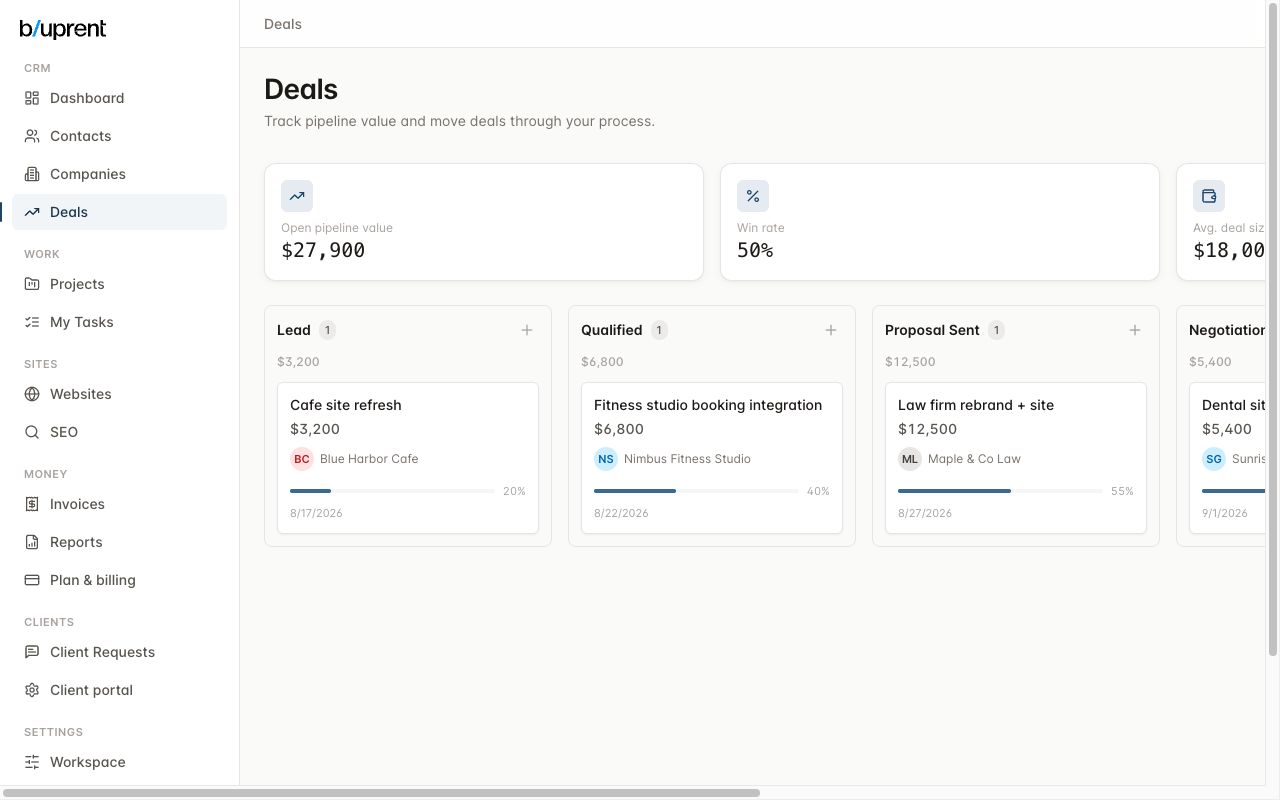
Task: Click the 50% win rate value
Action: tap(755, 251)
